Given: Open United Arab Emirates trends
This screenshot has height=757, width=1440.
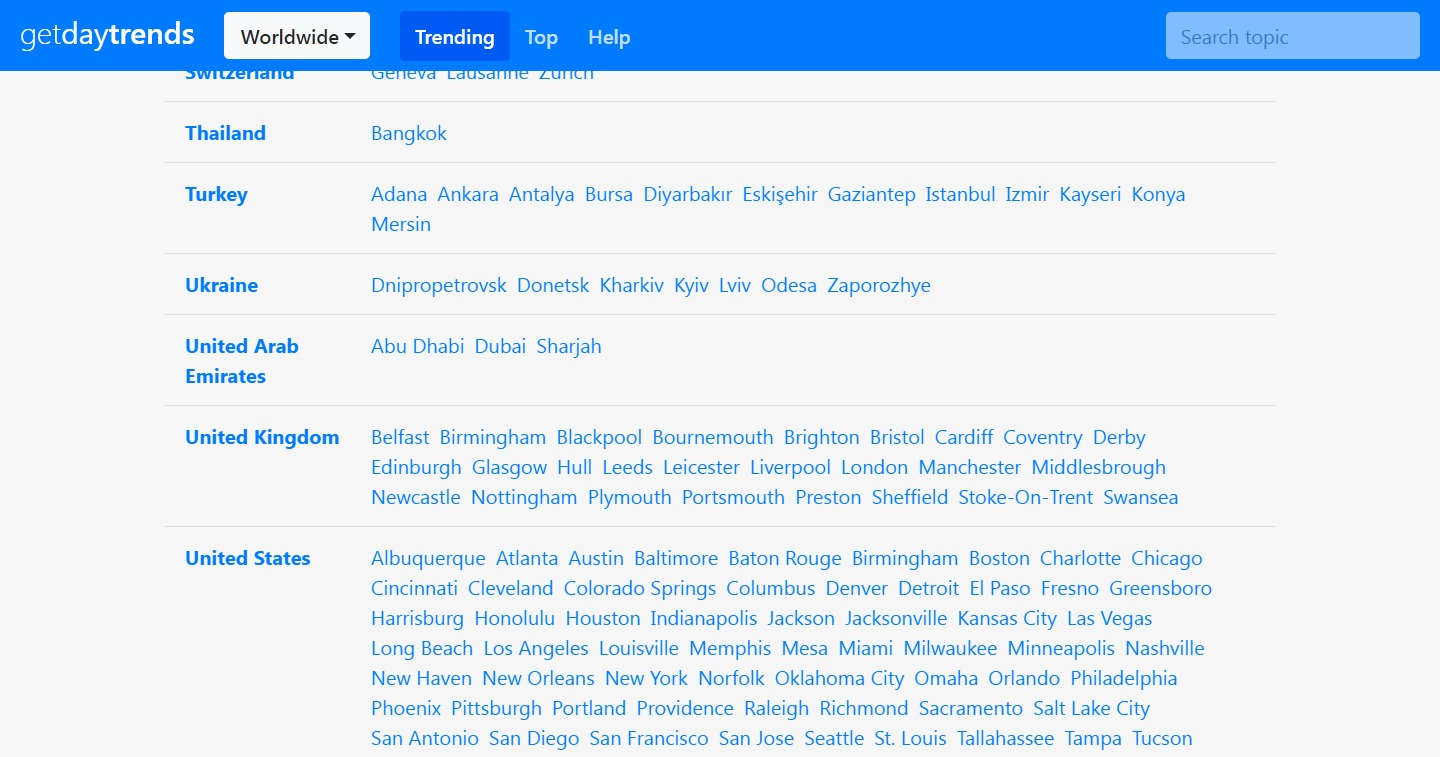Looking at the screenshot, I should point(242,361).
